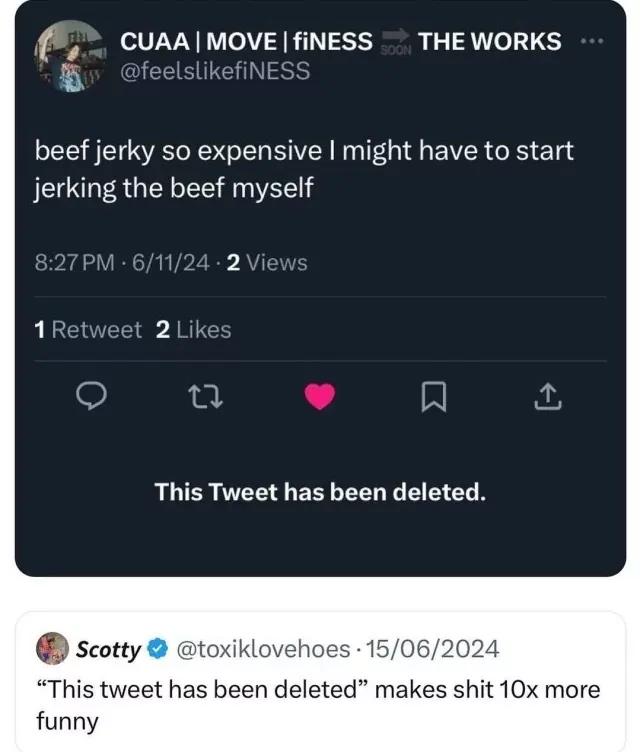Click the blue verified badge next to Scotty
The height and width of the screenshot is (752, 640).
(158, 649)
